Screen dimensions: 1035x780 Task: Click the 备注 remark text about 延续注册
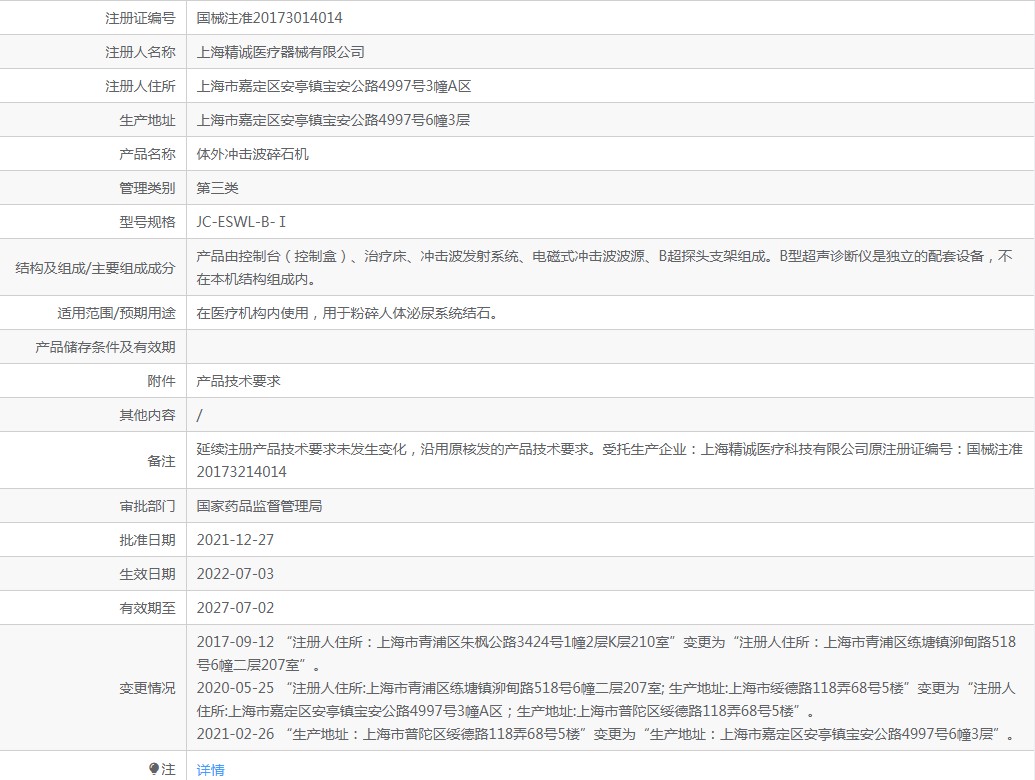[609, 460]
